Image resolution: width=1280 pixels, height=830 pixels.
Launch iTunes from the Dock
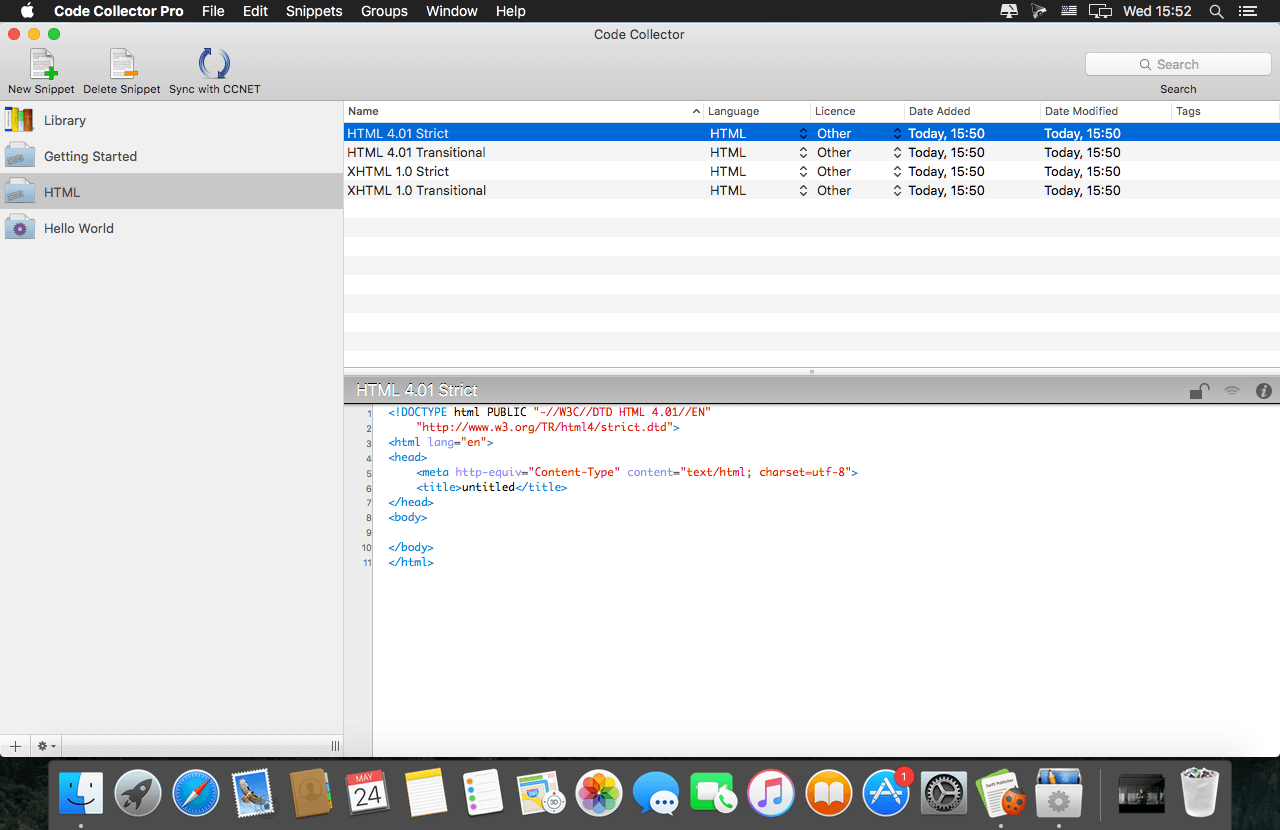(x=771, y=794)
